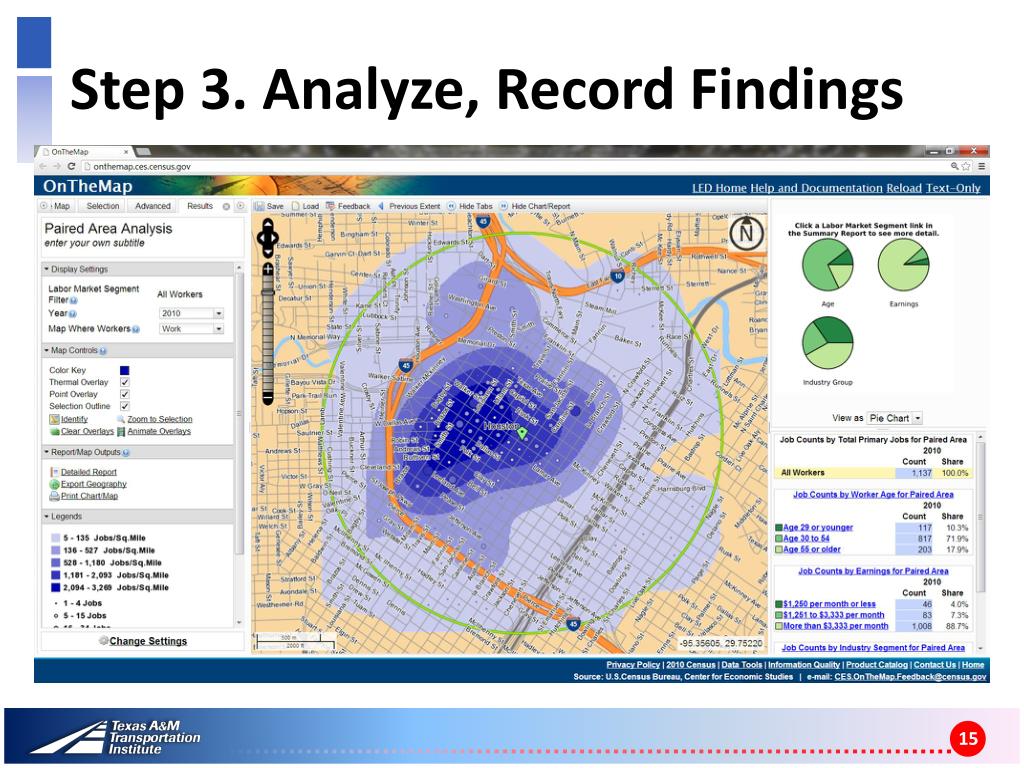
Task: Open the Year dropdown
Action: click(x=191, y=313)
